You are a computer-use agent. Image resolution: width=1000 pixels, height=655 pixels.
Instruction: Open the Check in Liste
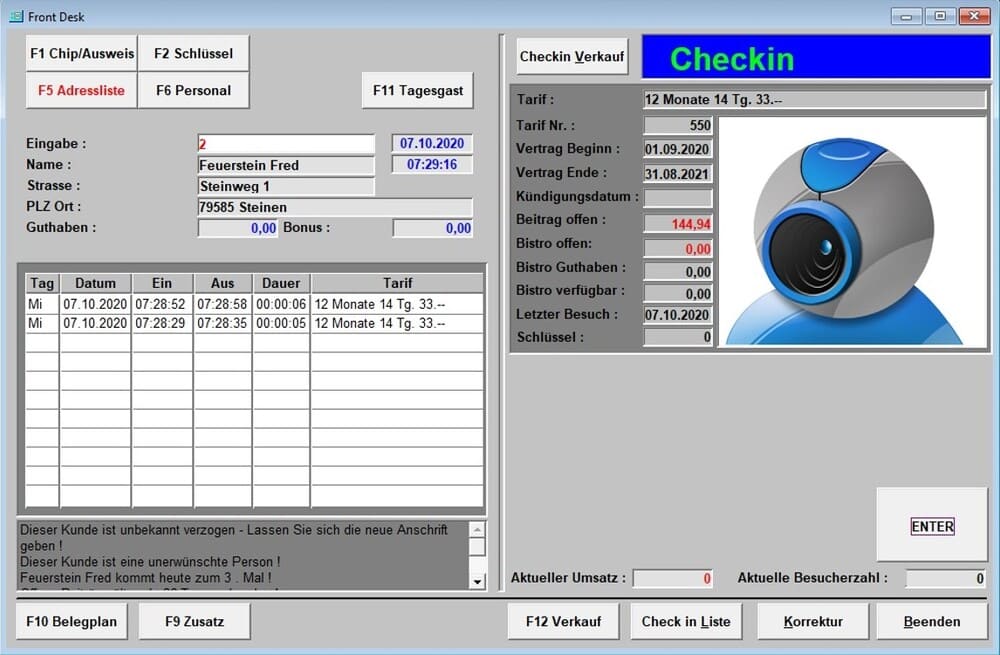(686, 621)
